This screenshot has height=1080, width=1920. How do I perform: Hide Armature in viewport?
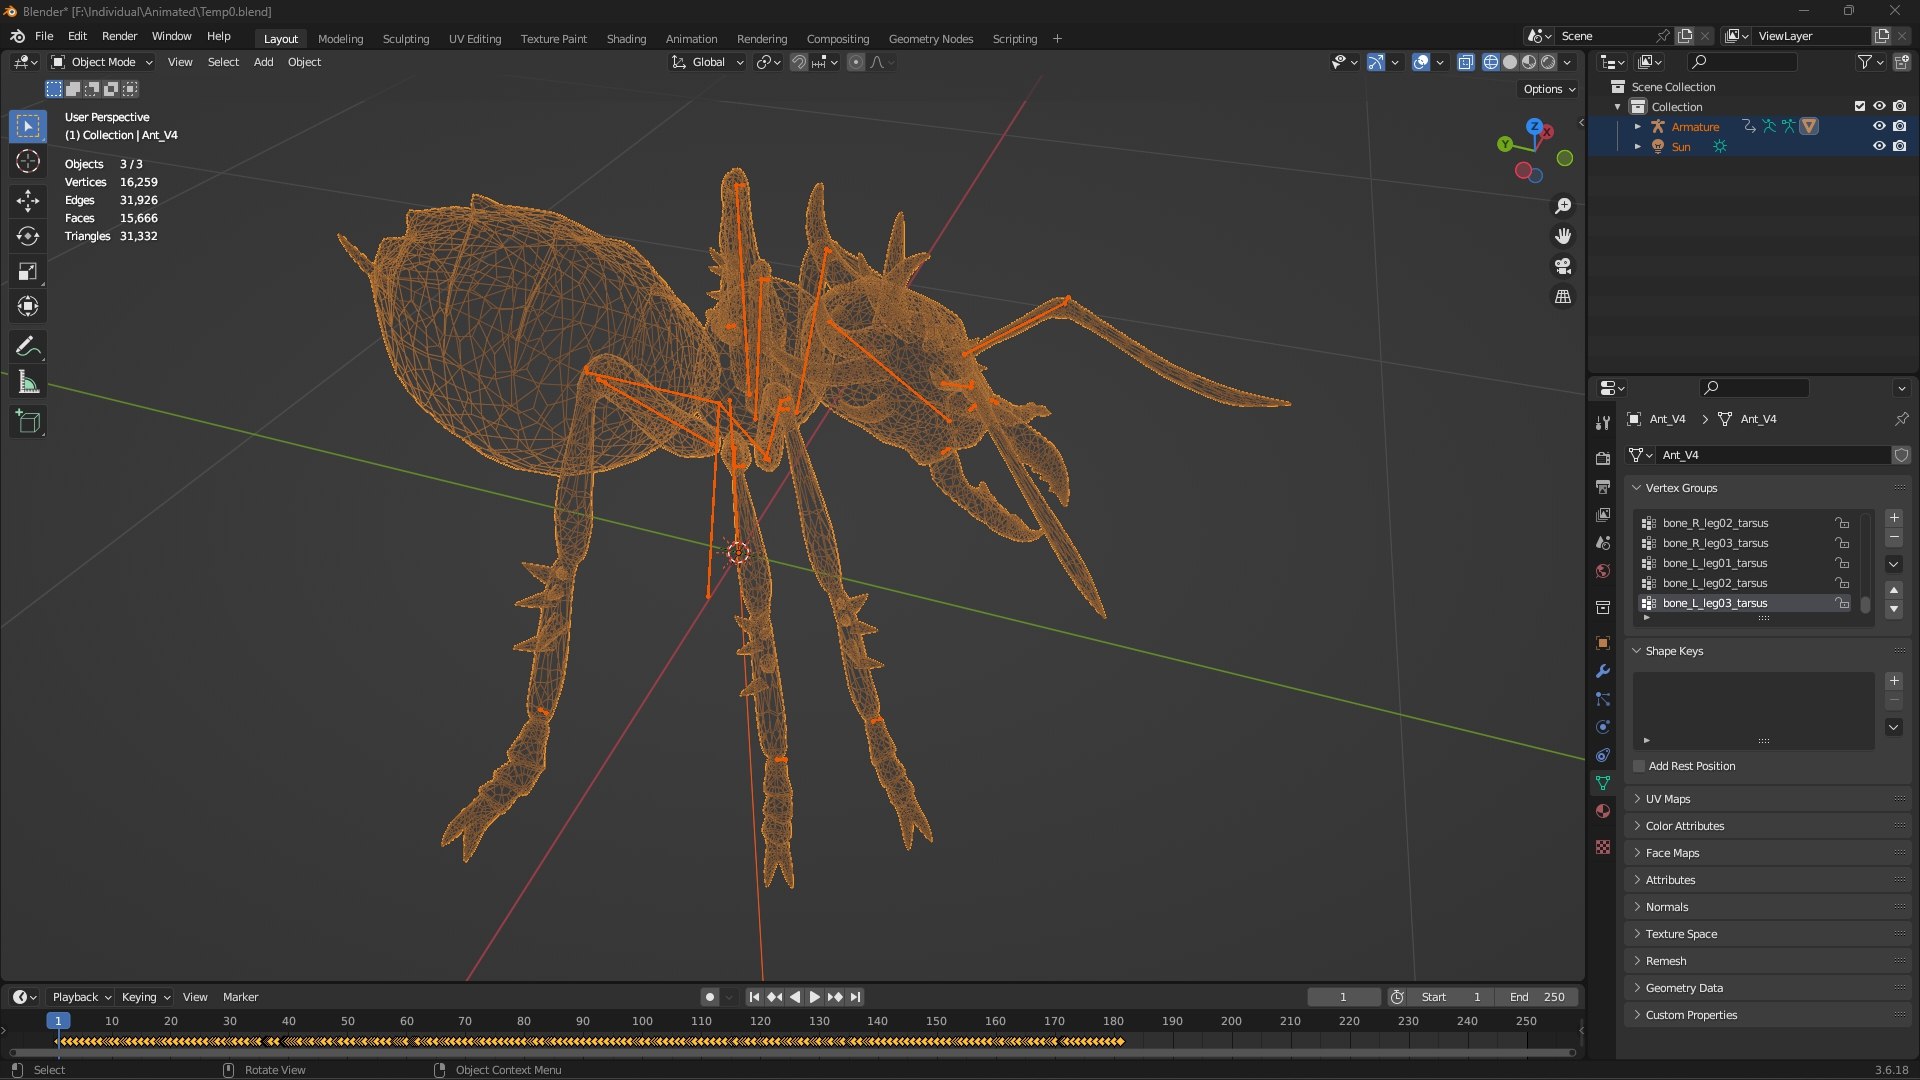1879,126
